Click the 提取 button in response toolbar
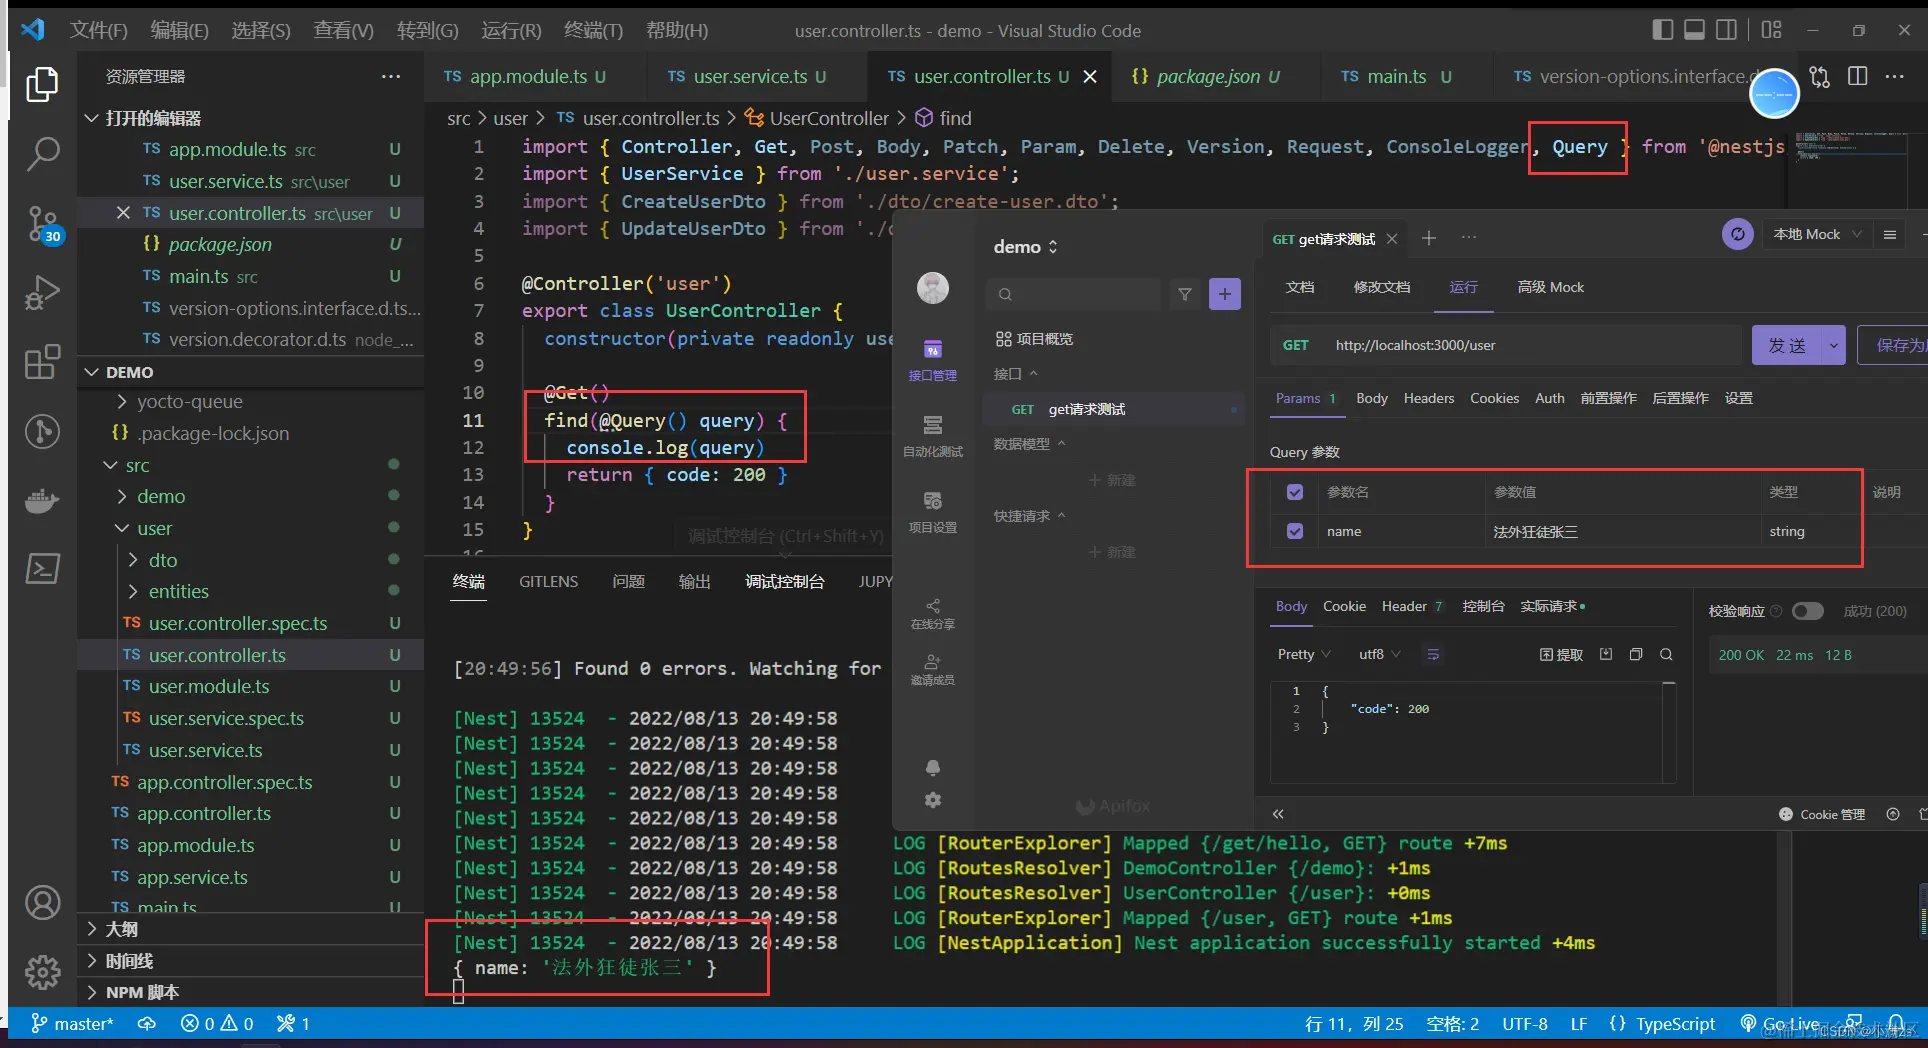The image size is (1928, 1048). 1561,654
